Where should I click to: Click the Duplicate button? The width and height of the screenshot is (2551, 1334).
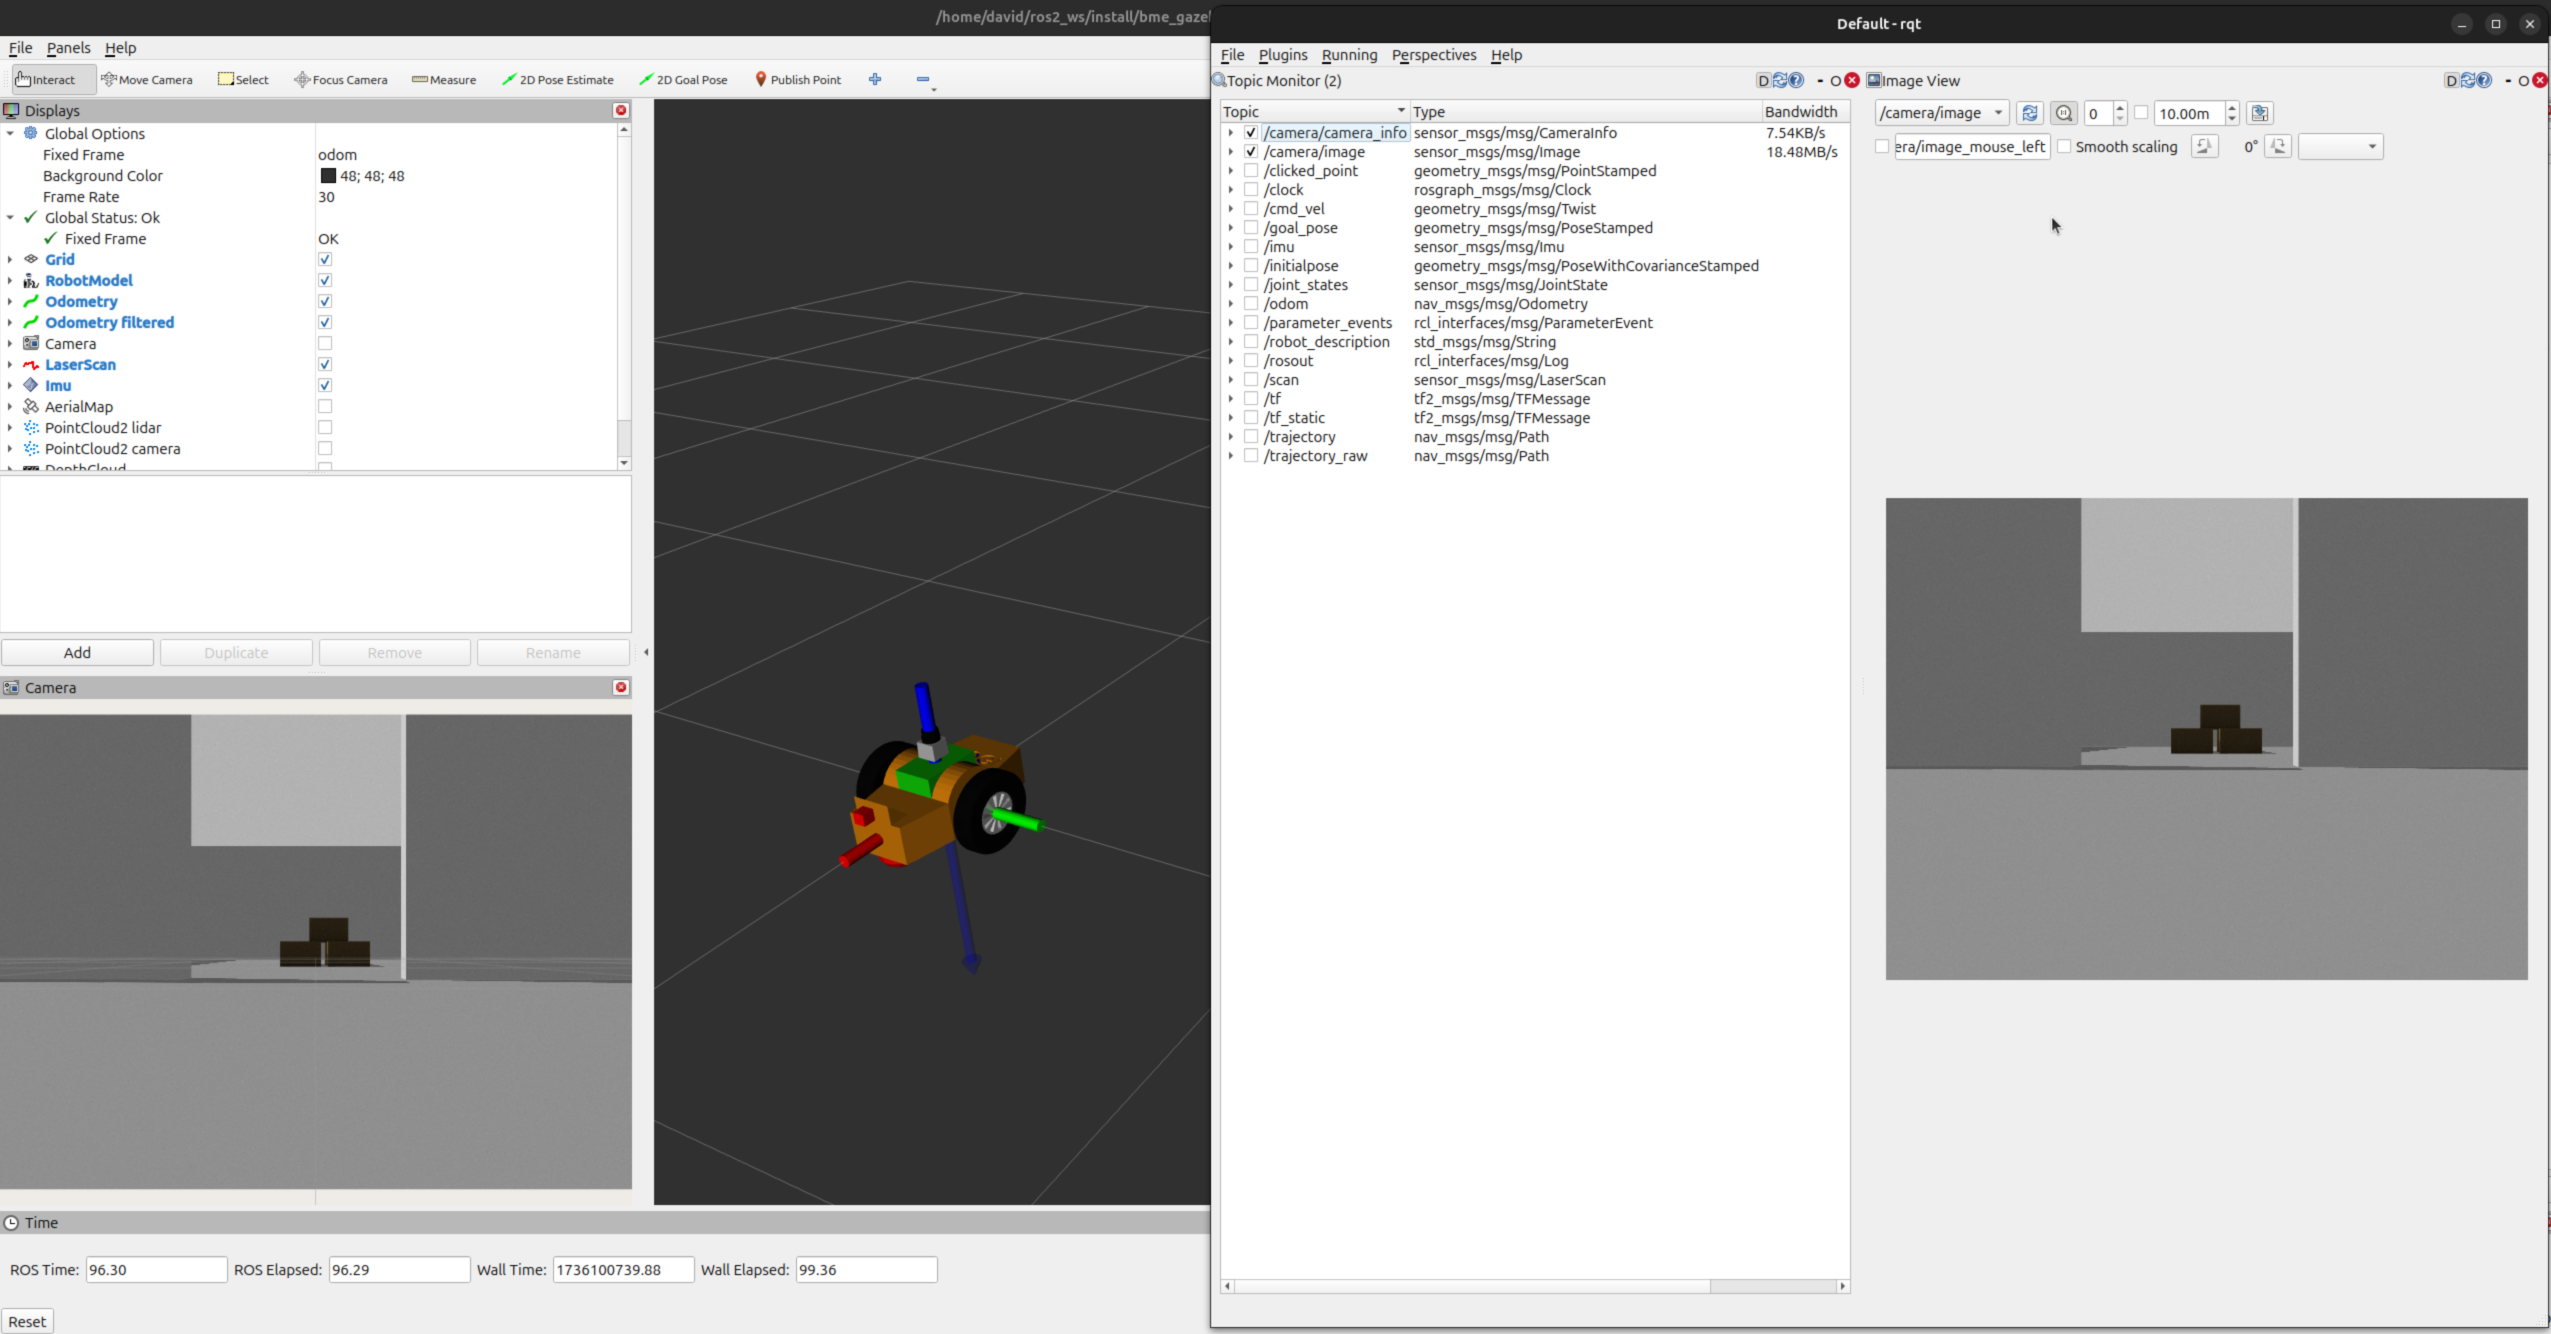point(236,653)
